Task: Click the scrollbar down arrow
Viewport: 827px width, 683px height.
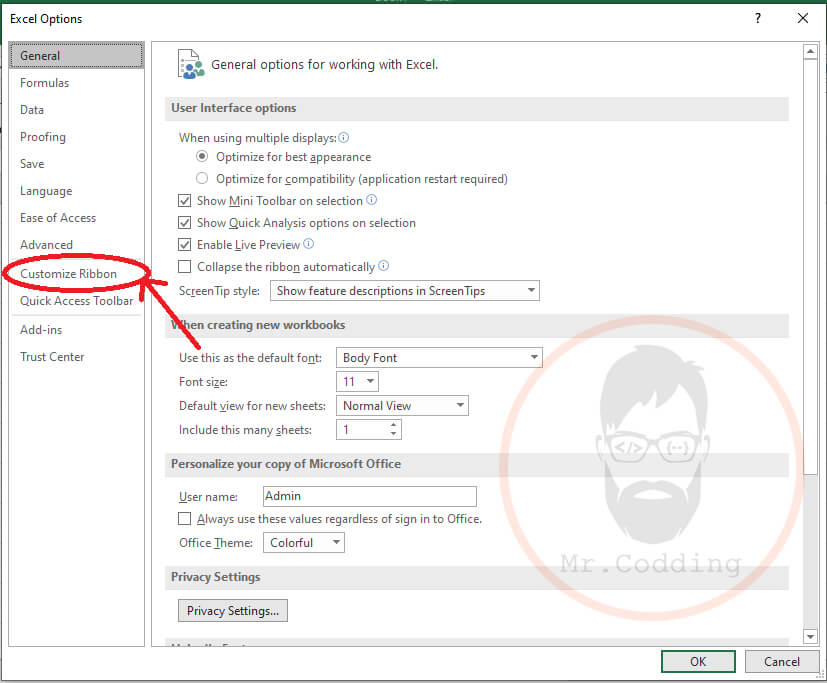Action: click(x=810, y=637)
